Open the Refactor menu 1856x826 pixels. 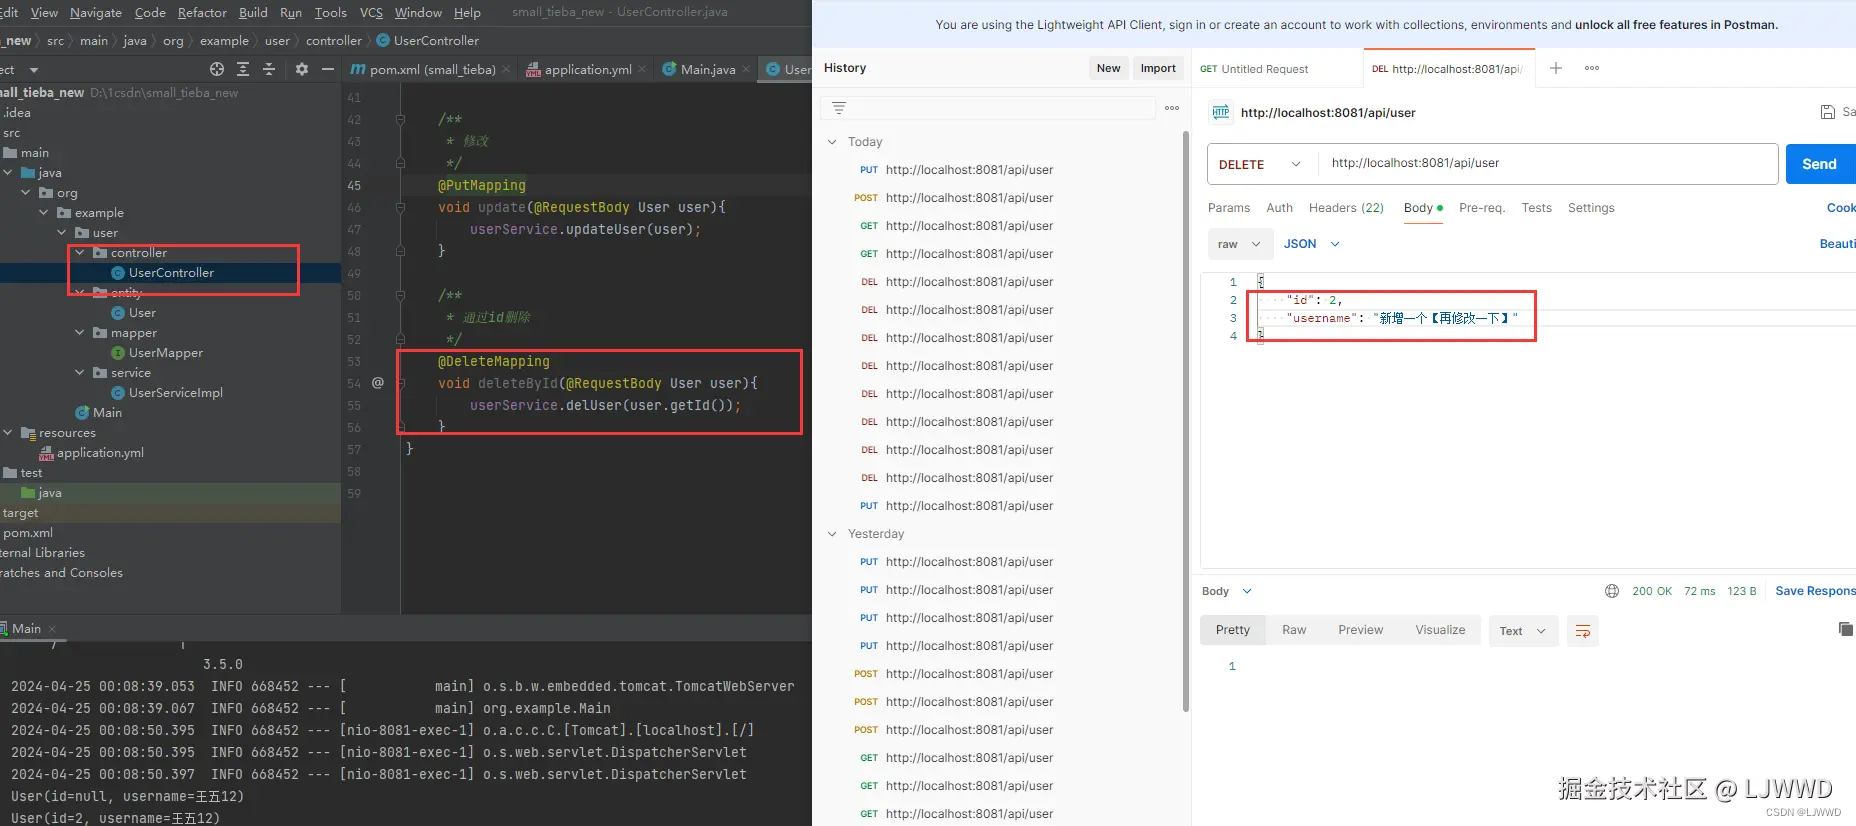202,13
